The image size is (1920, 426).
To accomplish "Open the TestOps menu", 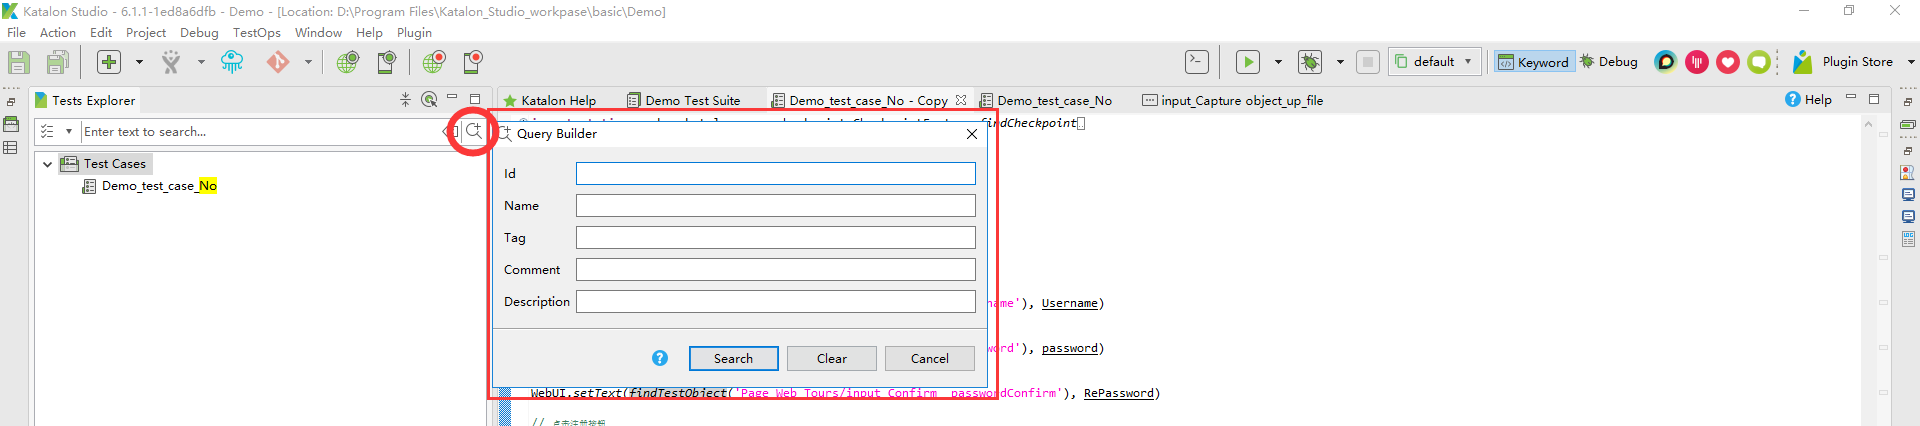I will [x=257, y=33].
